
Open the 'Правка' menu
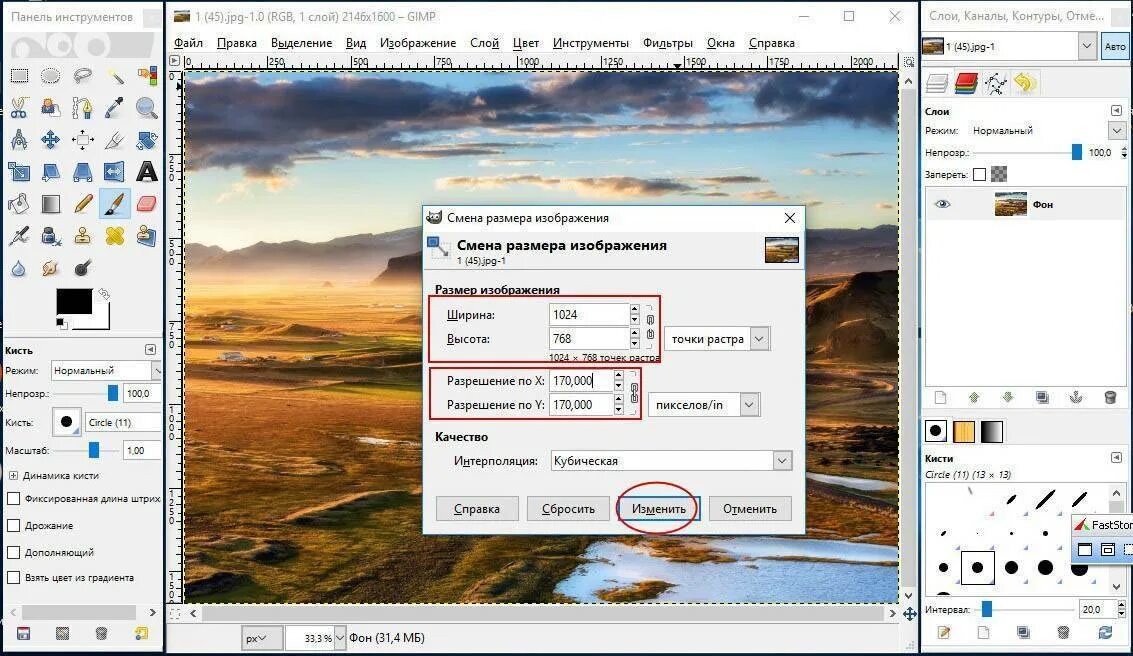coord(237,43)
